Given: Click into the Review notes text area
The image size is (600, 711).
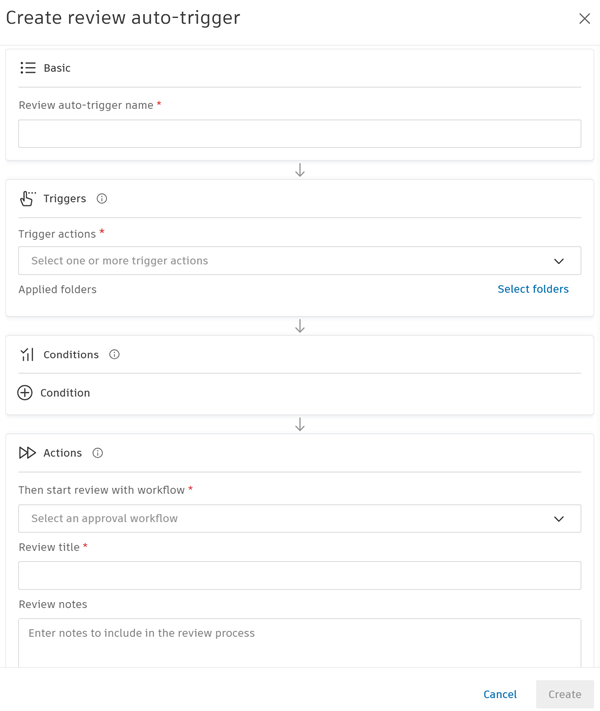Looking at the screenshot, I should click(x=299, y=642).
